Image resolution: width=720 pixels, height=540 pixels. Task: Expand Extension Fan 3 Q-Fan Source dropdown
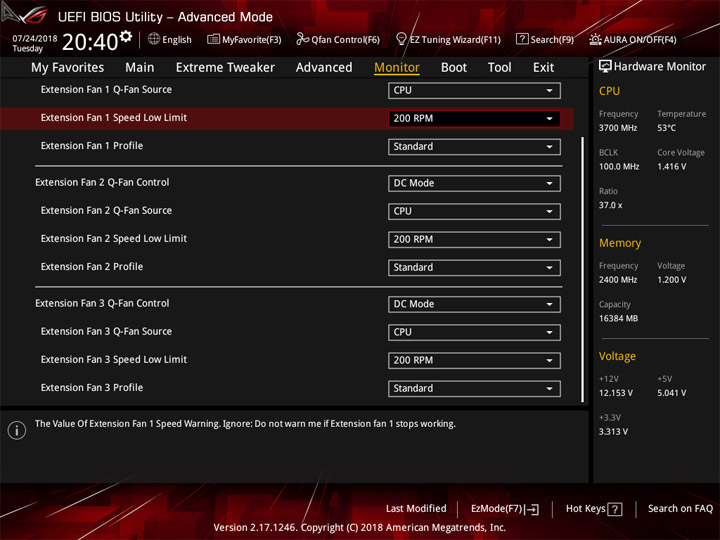474,332
